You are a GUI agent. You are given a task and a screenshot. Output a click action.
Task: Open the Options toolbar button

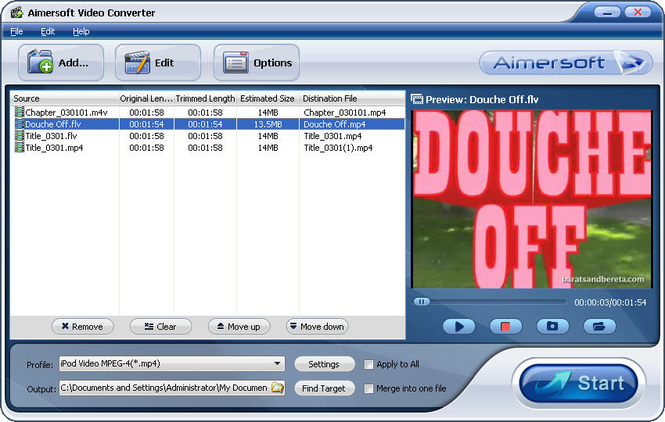[257, 63]
